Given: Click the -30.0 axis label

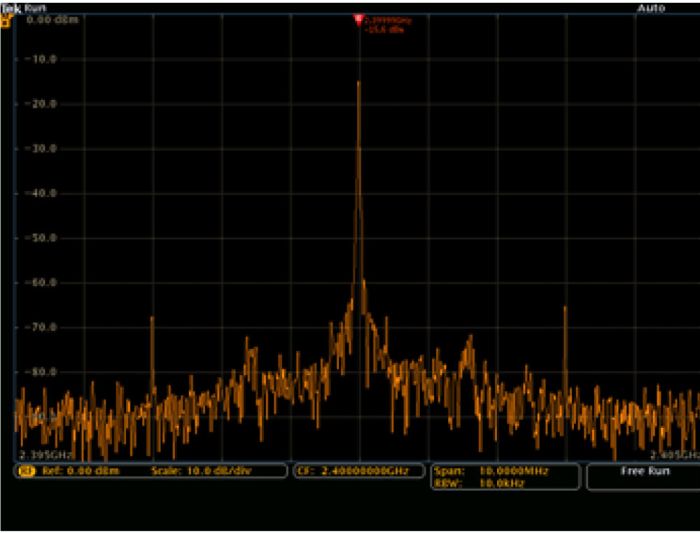Looking at the screenshot, I should click(41, 148).
